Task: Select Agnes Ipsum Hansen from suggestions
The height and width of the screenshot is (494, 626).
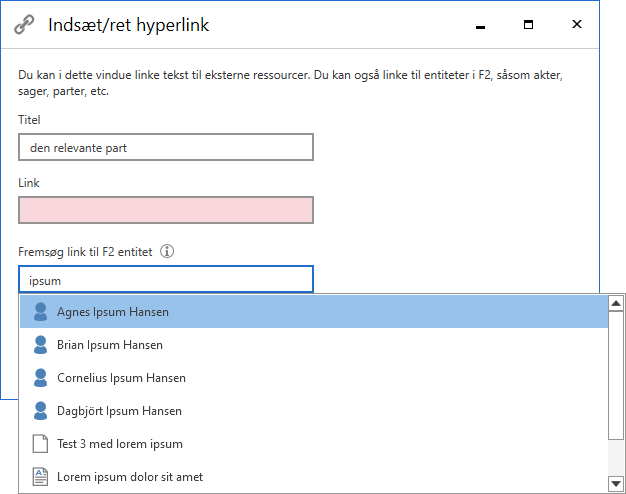Action: [x=113, y=312]
